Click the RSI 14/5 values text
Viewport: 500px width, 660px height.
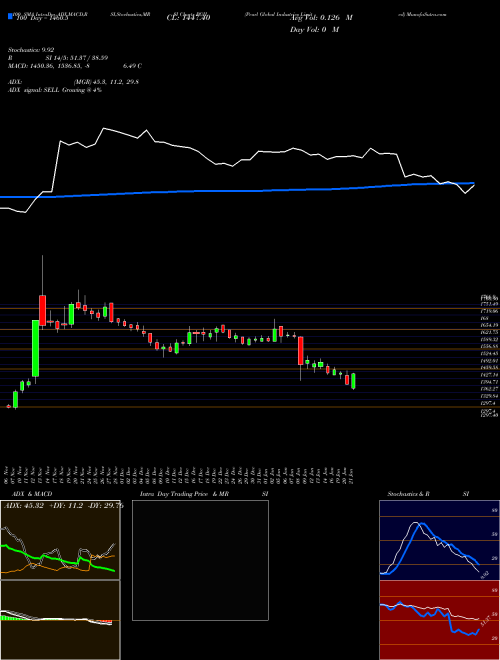[77, 58]
